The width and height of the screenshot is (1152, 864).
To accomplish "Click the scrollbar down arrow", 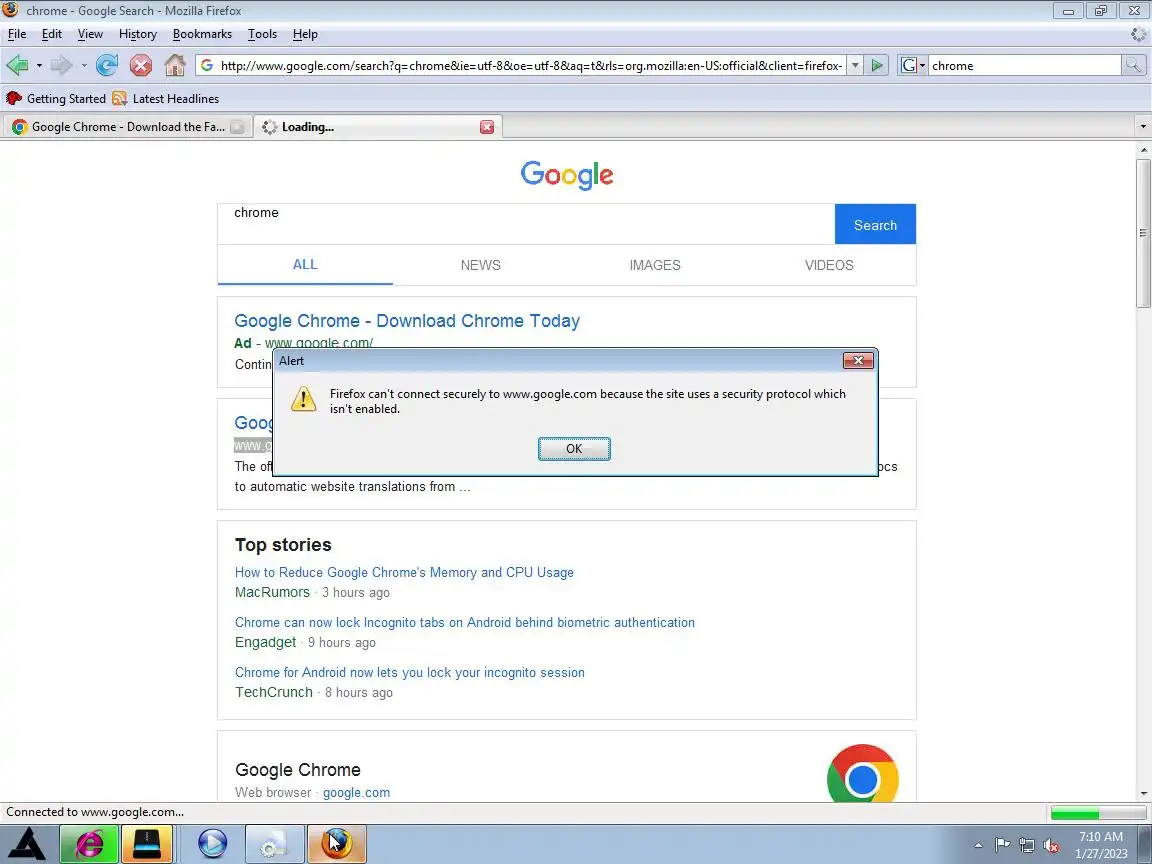I will point(1143,793).
